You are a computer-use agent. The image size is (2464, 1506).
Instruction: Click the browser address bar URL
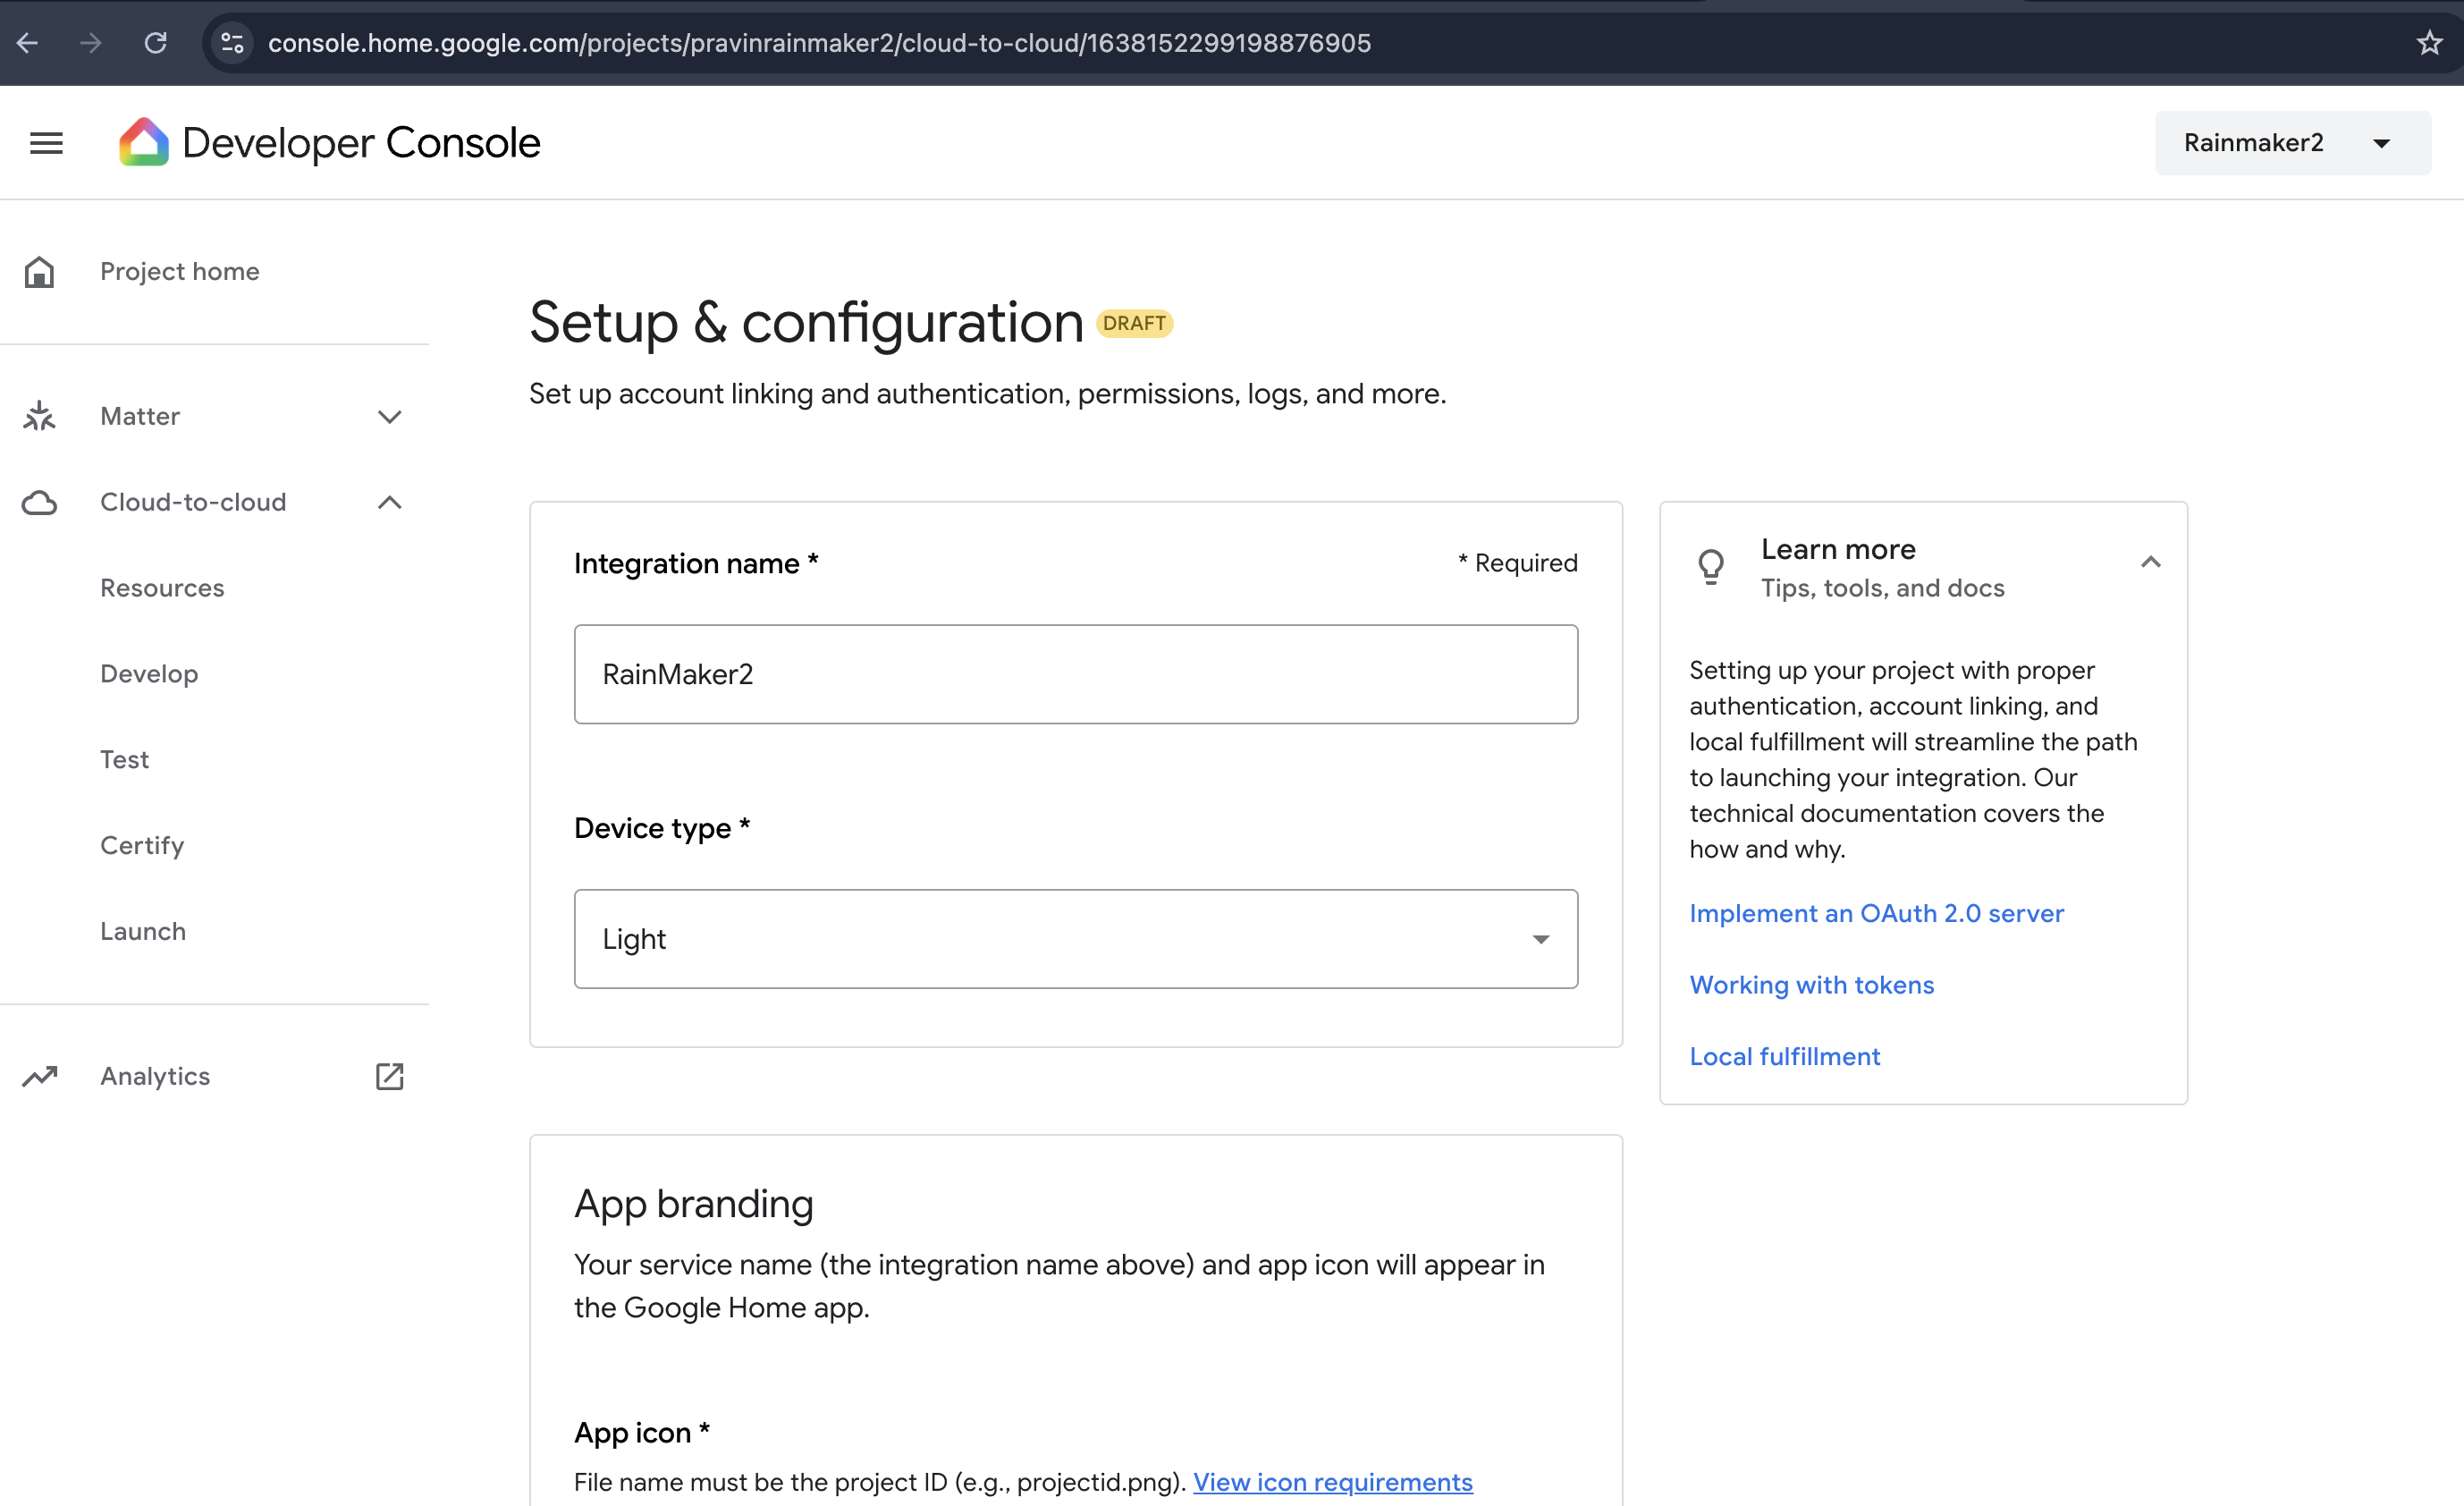(x=819, y=43)
